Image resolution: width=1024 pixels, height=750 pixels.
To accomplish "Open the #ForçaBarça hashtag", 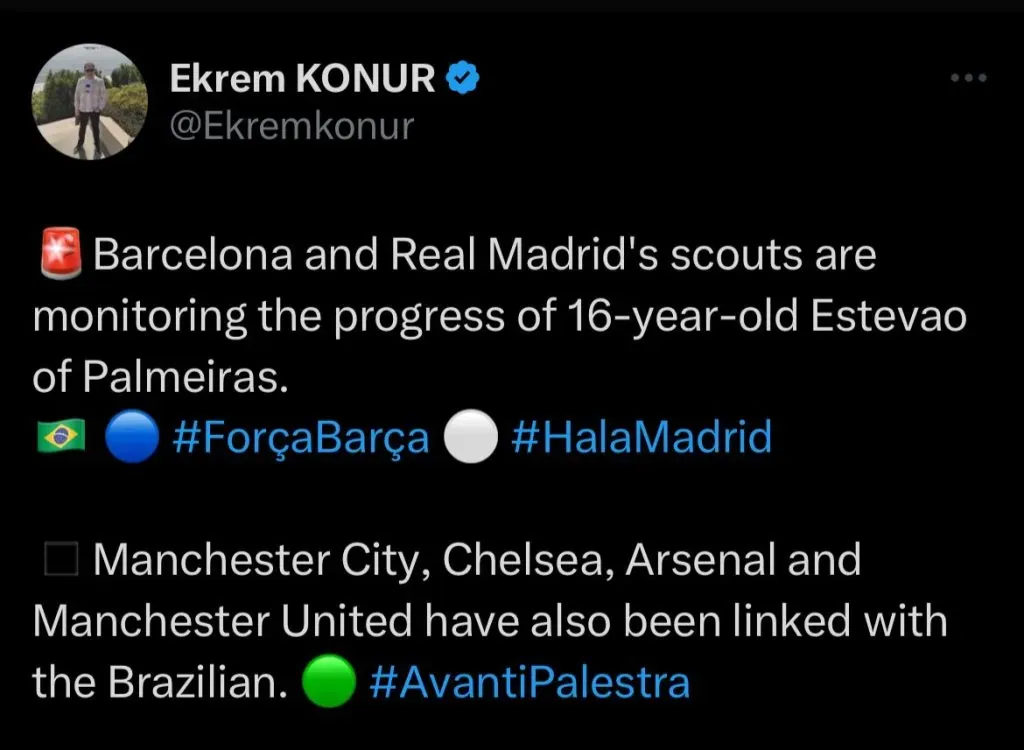I will click(x=301, y=439).
